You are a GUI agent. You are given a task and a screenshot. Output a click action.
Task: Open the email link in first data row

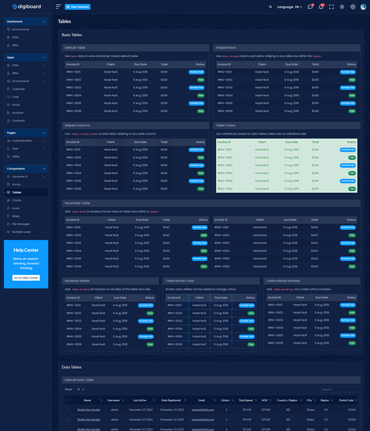point(203,410)
